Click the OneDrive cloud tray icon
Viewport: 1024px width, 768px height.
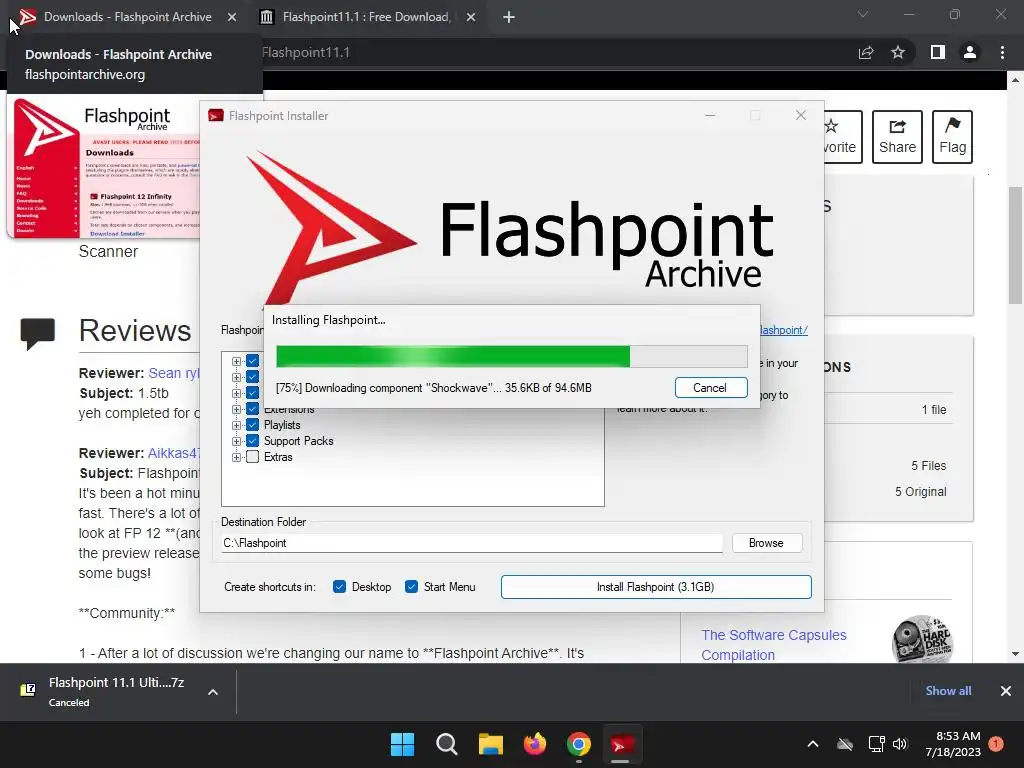tap(845, 744)
